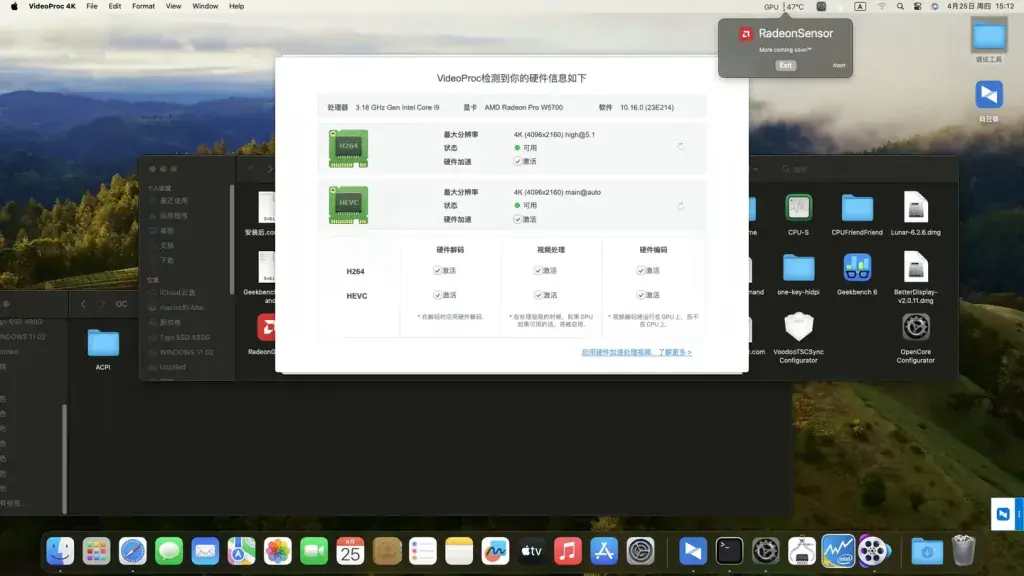Open Launchpad from the Dock

[96, 551]
